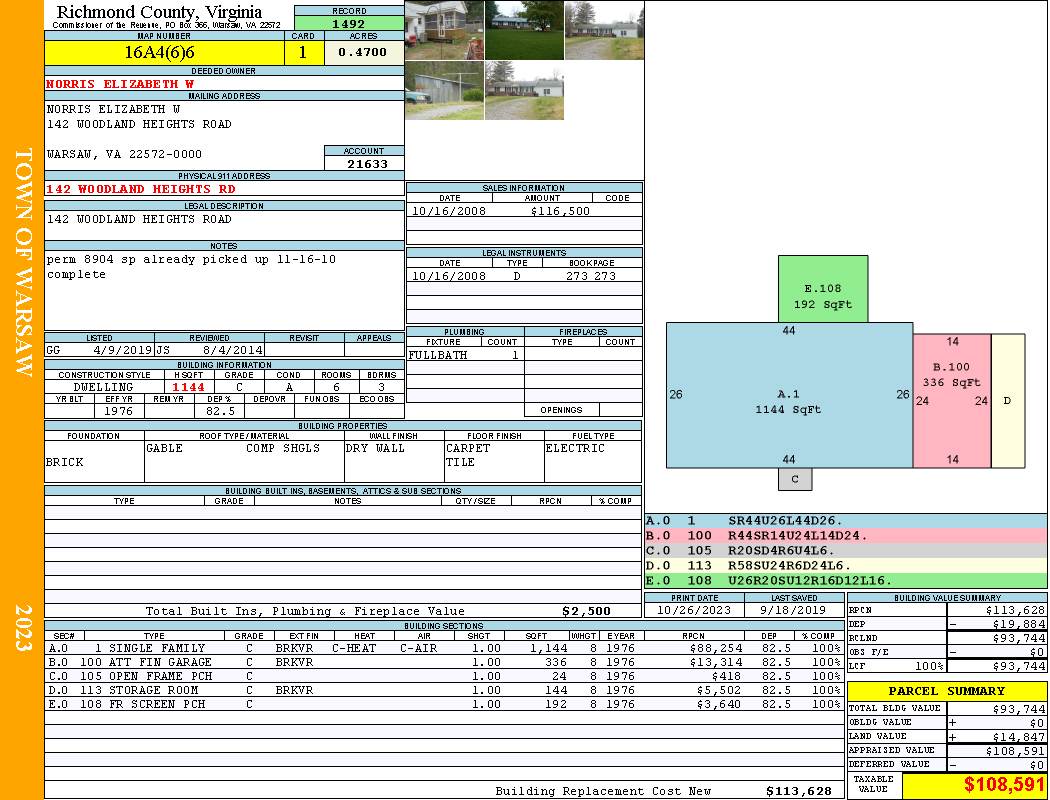
Task: Click the green record number 1492 box
Action: [349, 24]
